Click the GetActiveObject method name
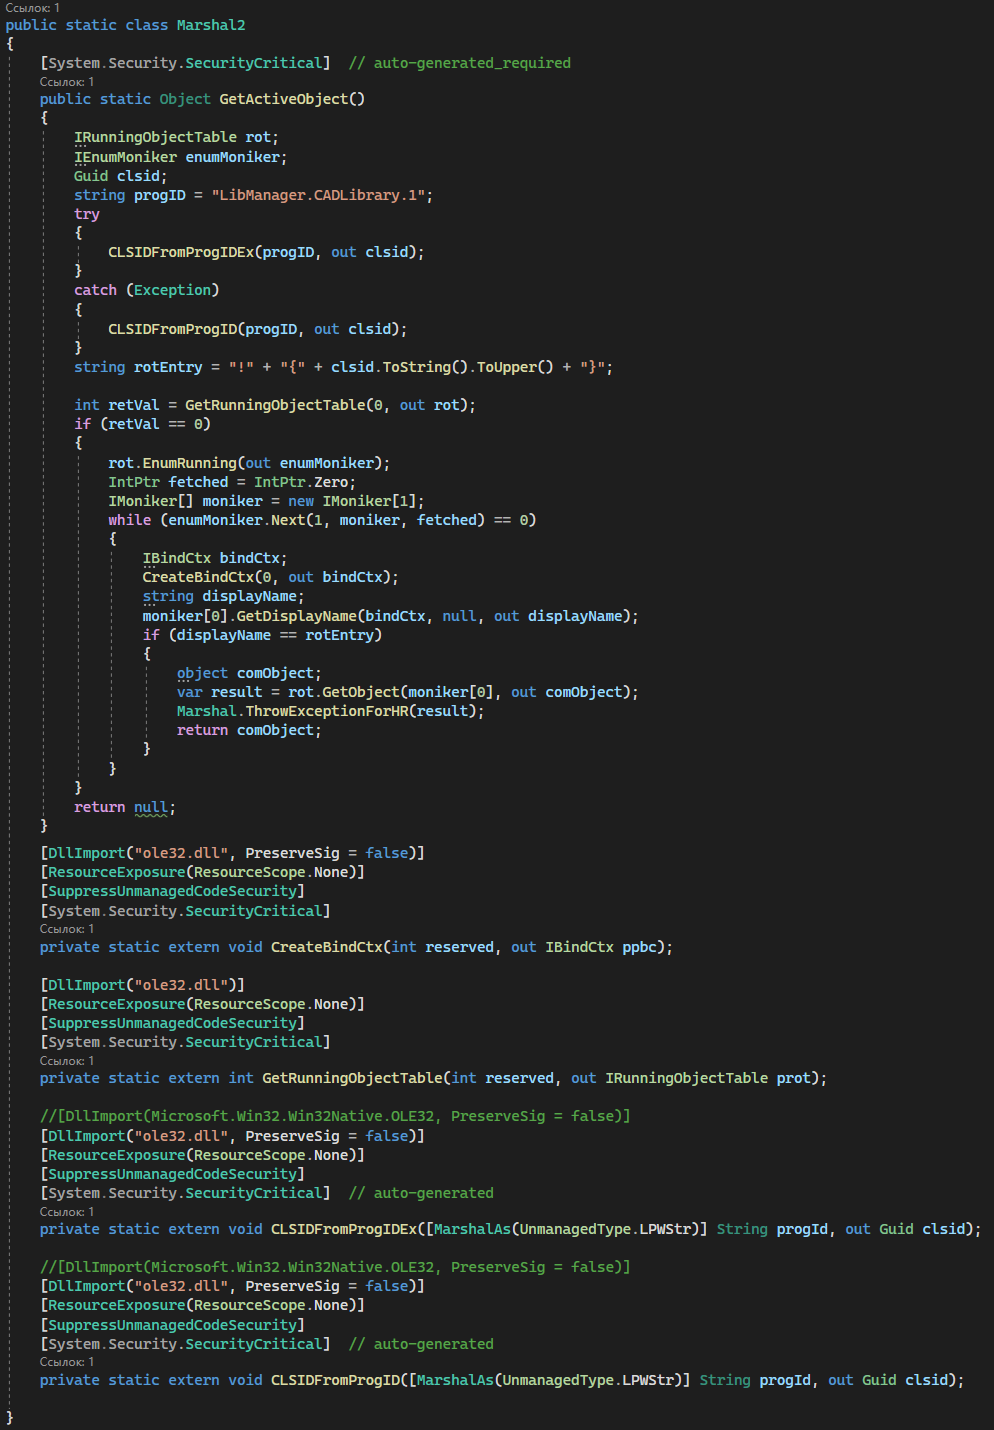 coord(284,99)
